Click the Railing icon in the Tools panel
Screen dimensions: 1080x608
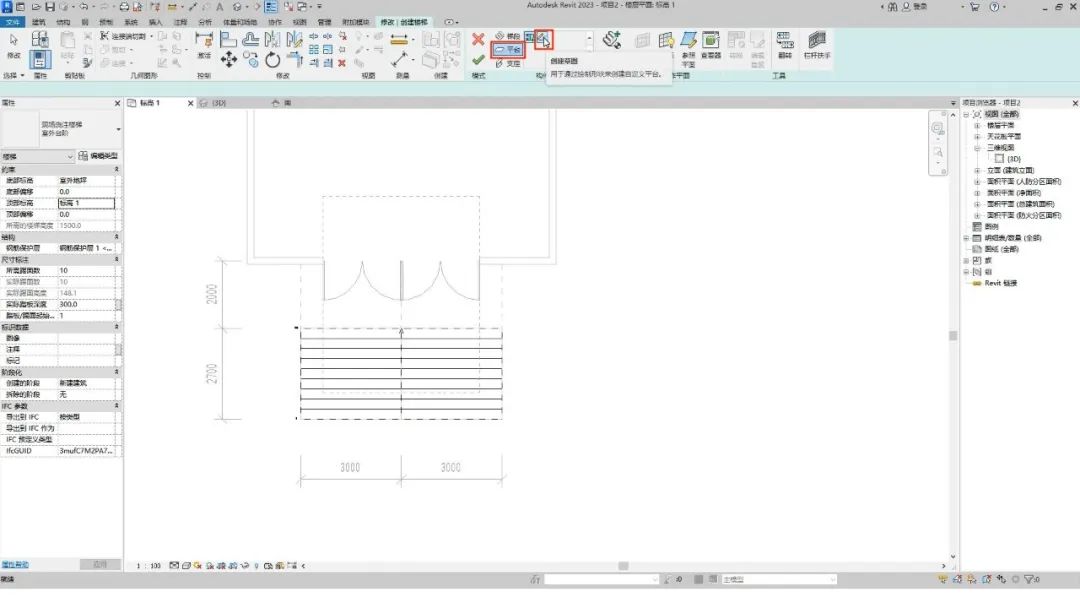817,44
